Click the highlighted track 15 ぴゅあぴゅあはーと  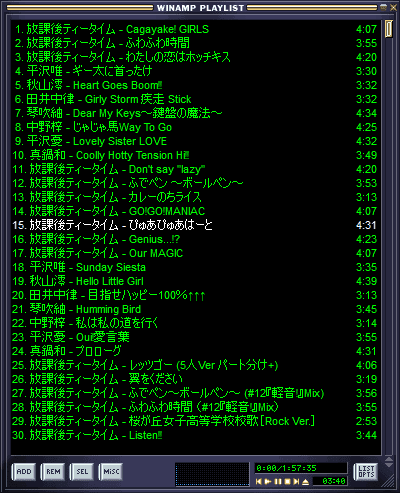pos(196,225)
